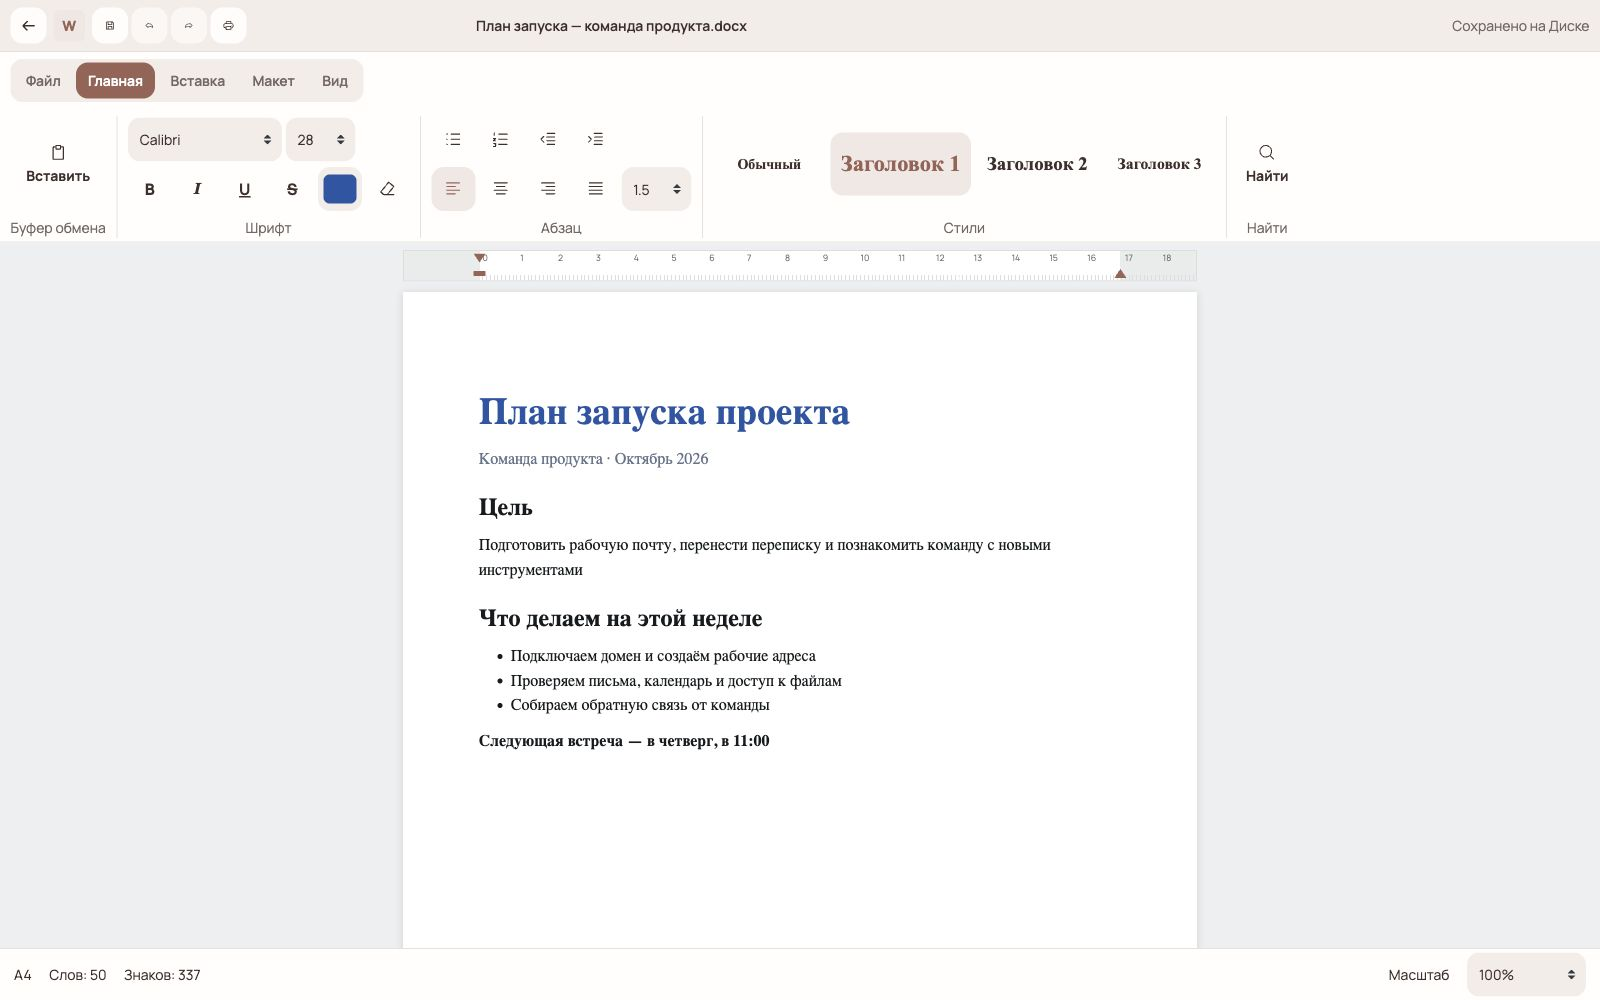Image resolution: width=1600 pixels, height=1000 pixels.
Task: Open the font size 28 dropdown
Action: pos(320,140)
